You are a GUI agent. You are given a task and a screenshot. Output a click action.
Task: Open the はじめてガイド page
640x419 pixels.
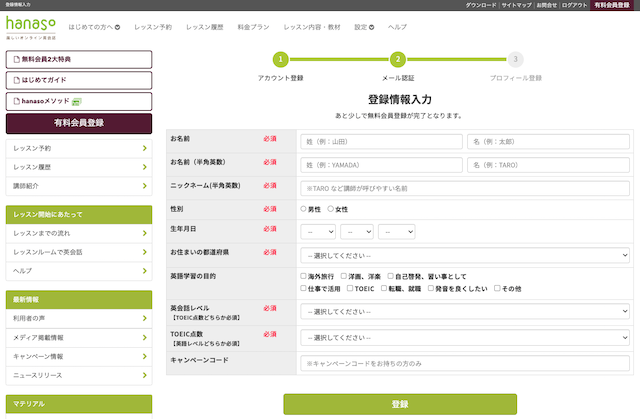pos(79,80)
